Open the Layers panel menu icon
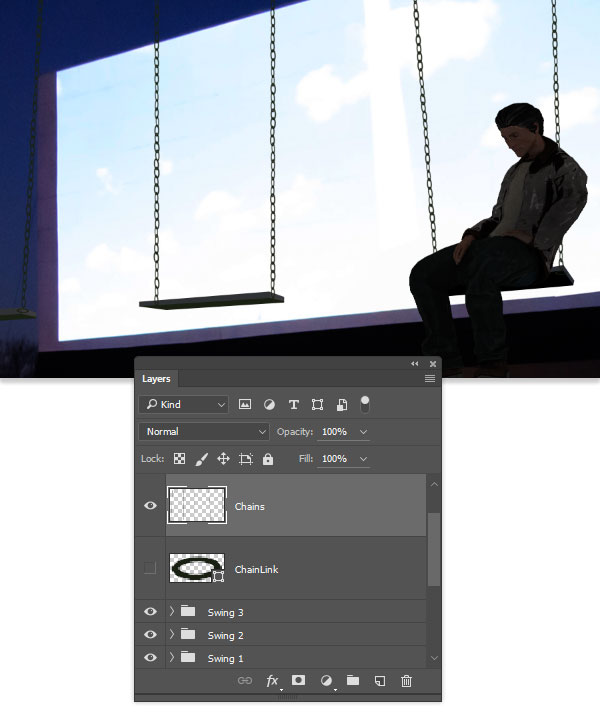This screenshot has width=600, height=723. [430, 379]
